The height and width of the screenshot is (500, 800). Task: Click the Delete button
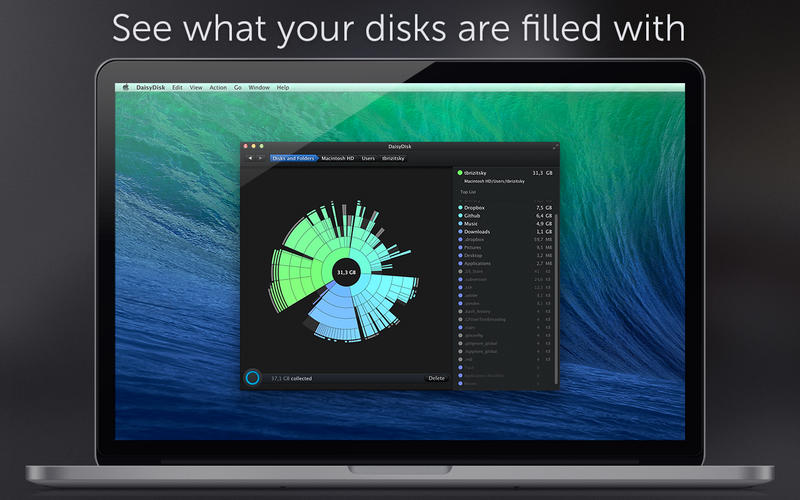(436, 378)
